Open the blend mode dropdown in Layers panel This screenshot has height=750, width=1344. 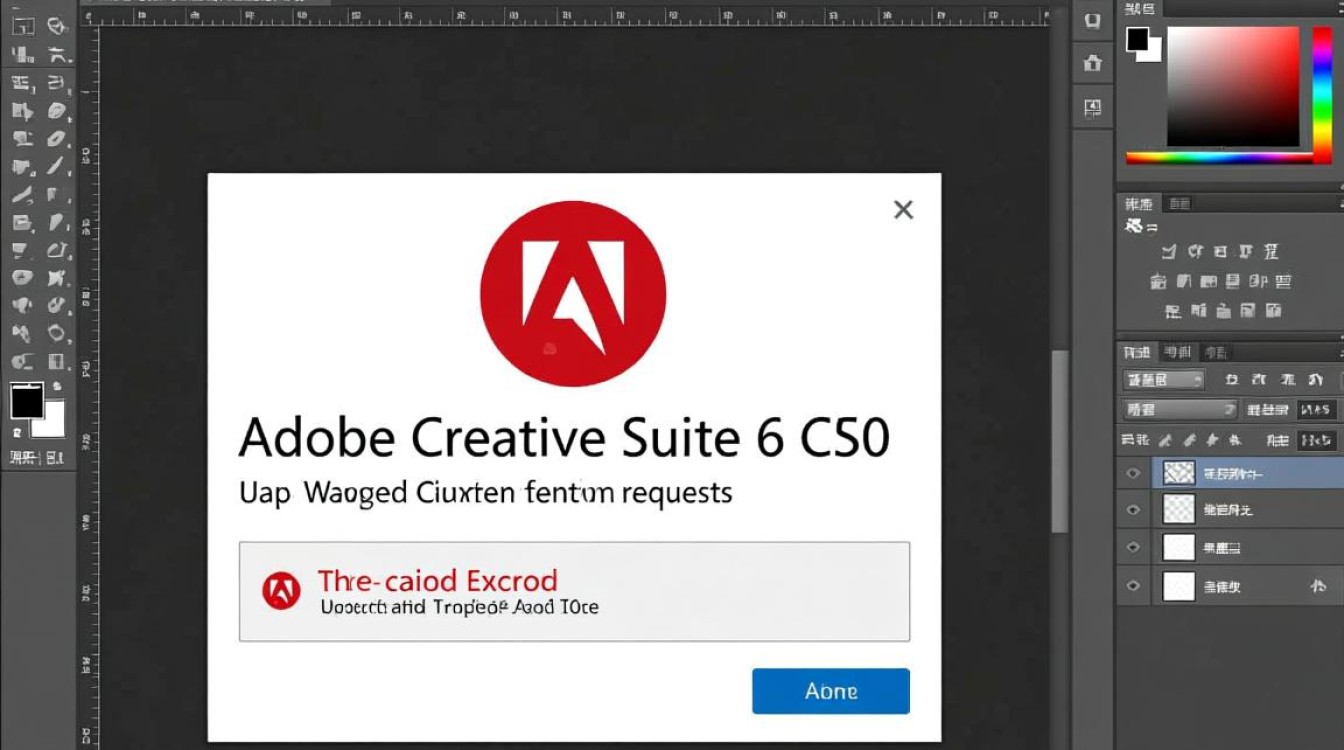pos(1181,409)
